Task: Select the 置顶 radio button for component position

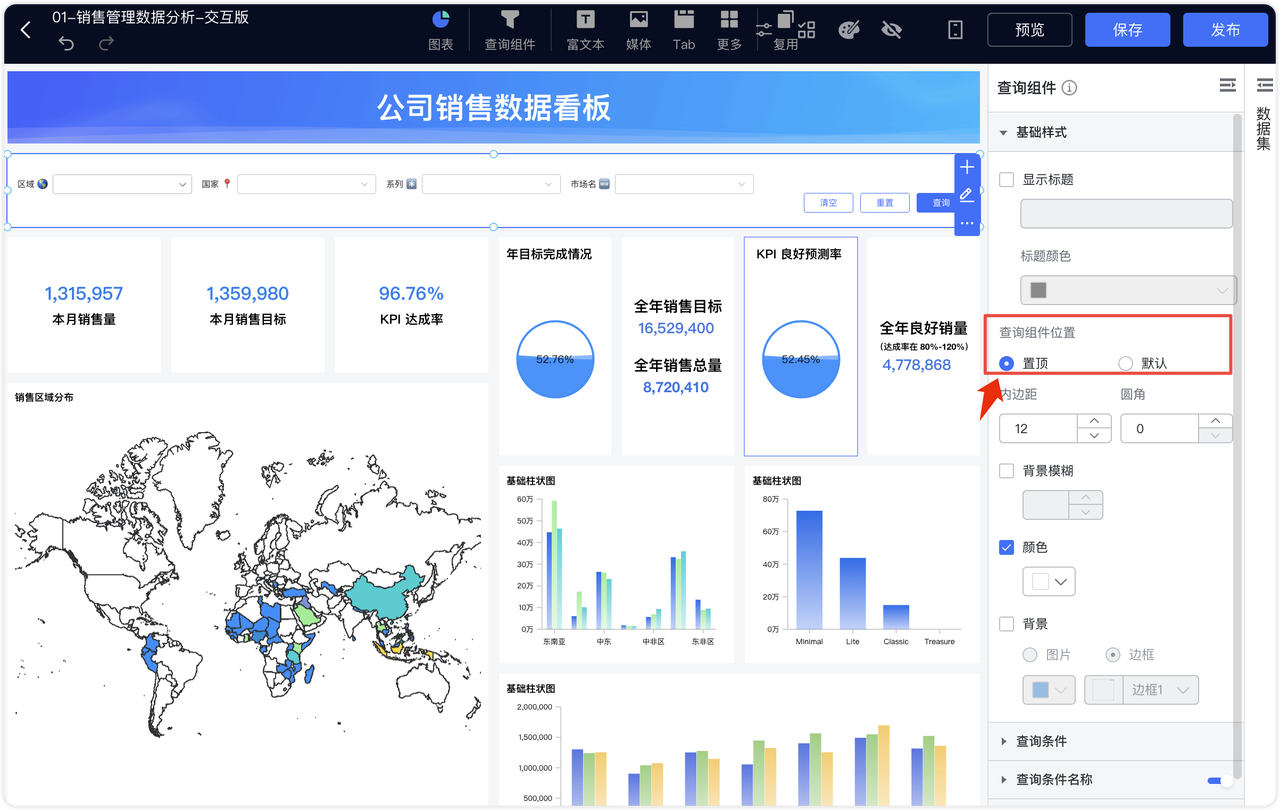Action: 1005,364
